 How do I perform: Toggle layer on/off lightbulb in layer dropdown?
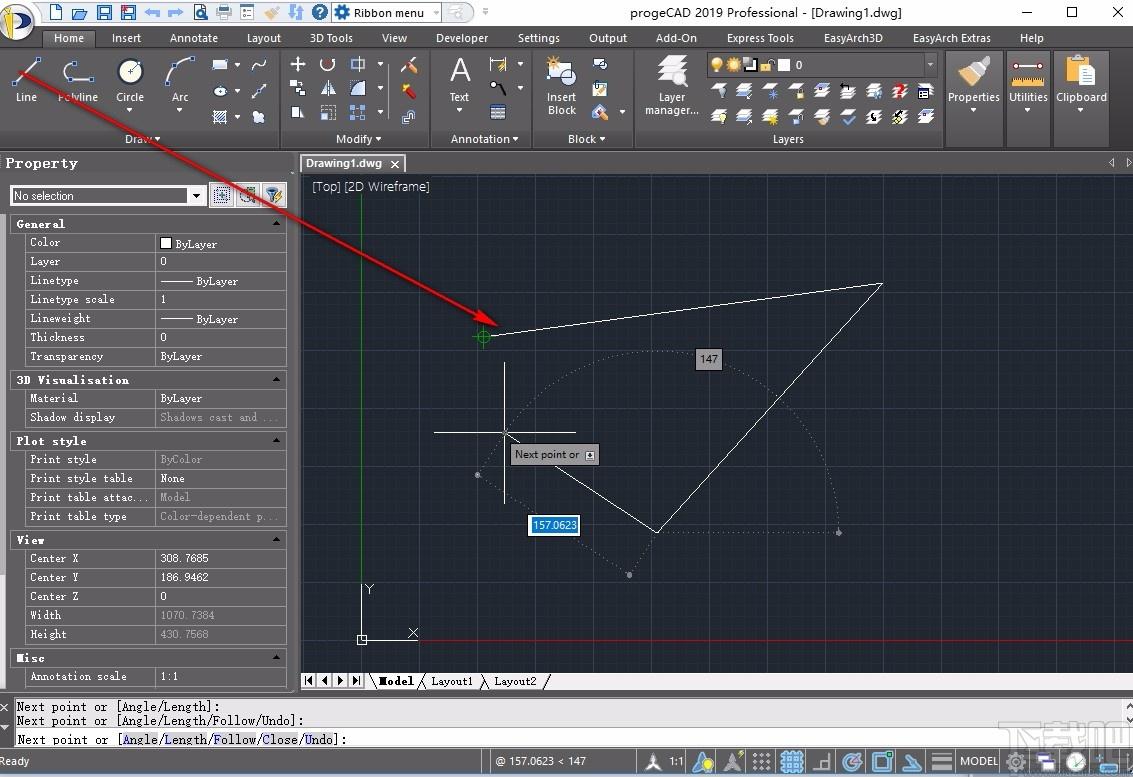tap(717, 65)
